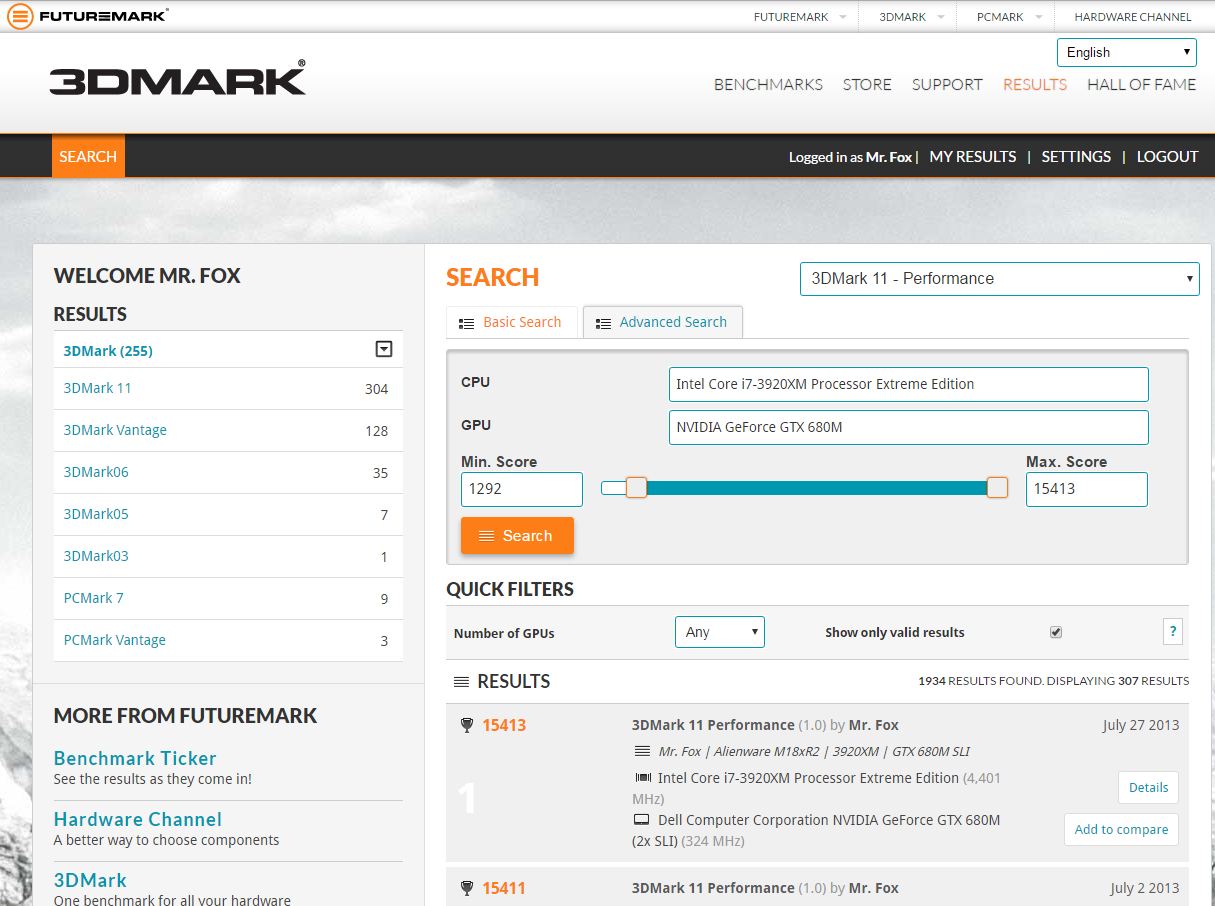Collapse the 3DMark (255) results arrow icon
Viewport: 1215px width, 906px height.
click(384, 349)
